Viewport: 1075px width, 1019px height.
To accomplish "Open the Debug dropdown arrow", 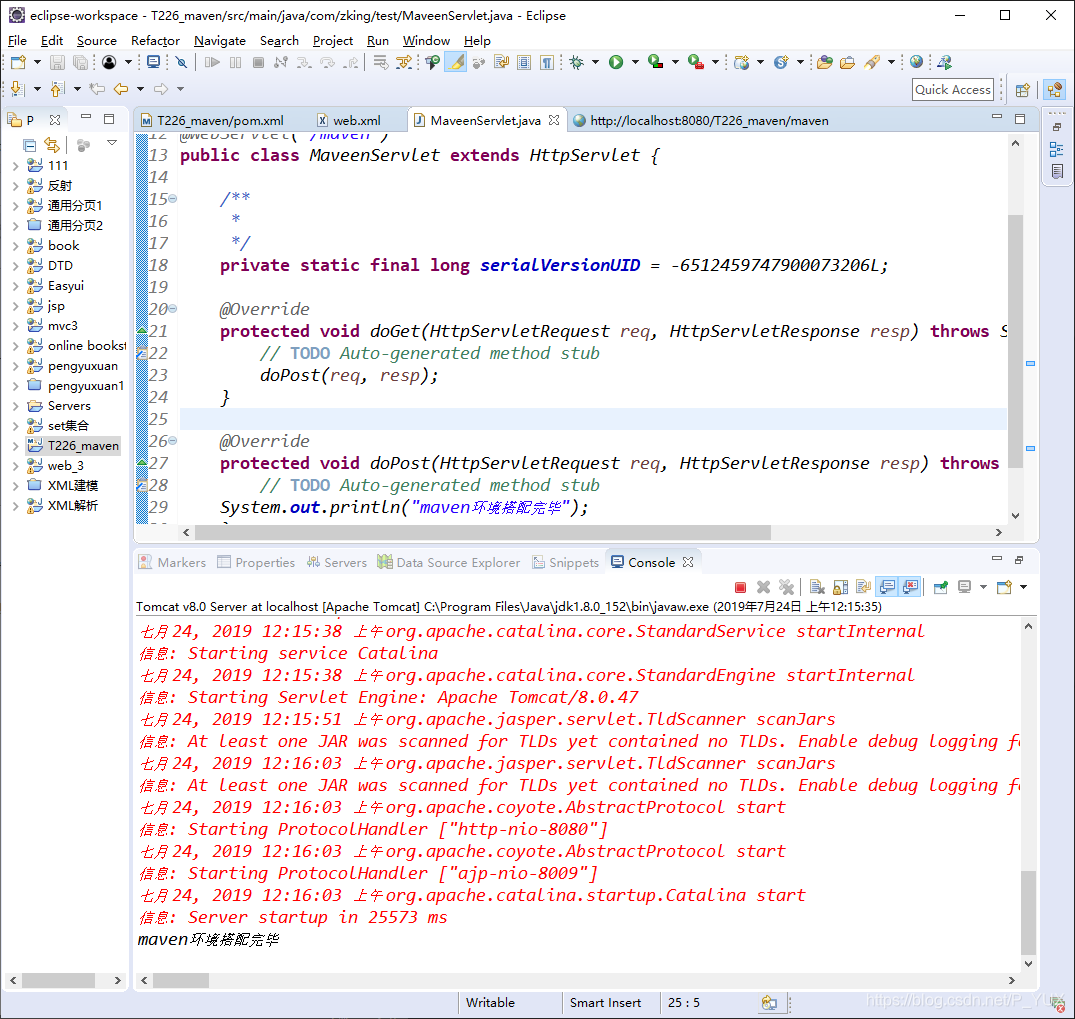I will tap(595, 62).
